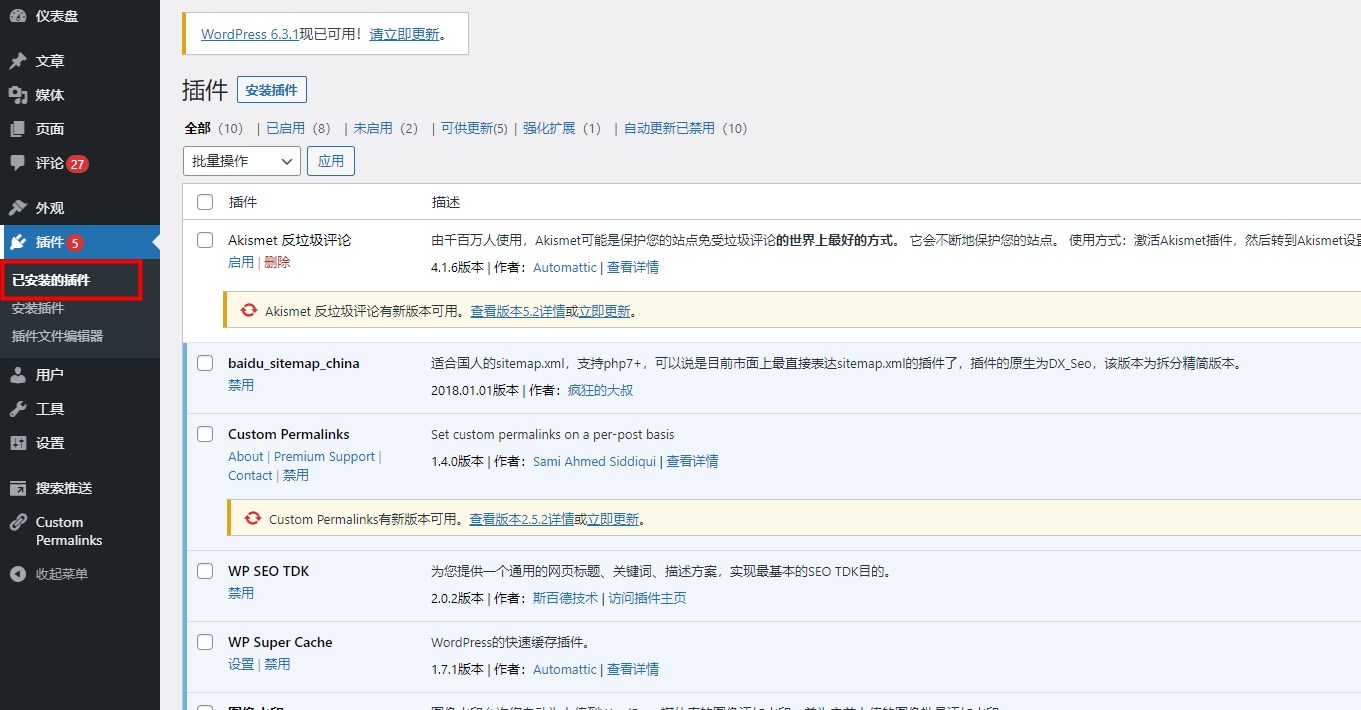This screenshot has width=1361, height=710.
Task: Filter plugins by 已启用 tab
Action: click(x=285, y=128)
